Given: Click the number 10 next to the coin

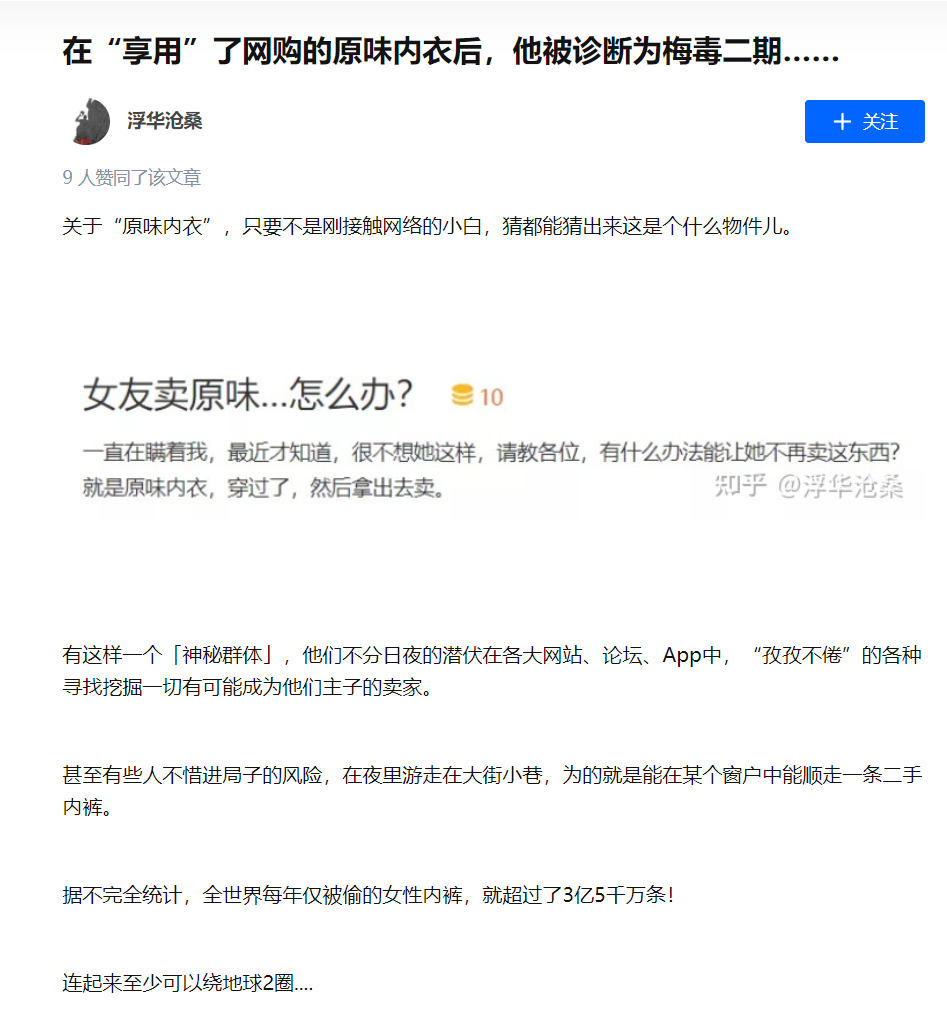Looking at the screenshot, I should tap(492, 397).
